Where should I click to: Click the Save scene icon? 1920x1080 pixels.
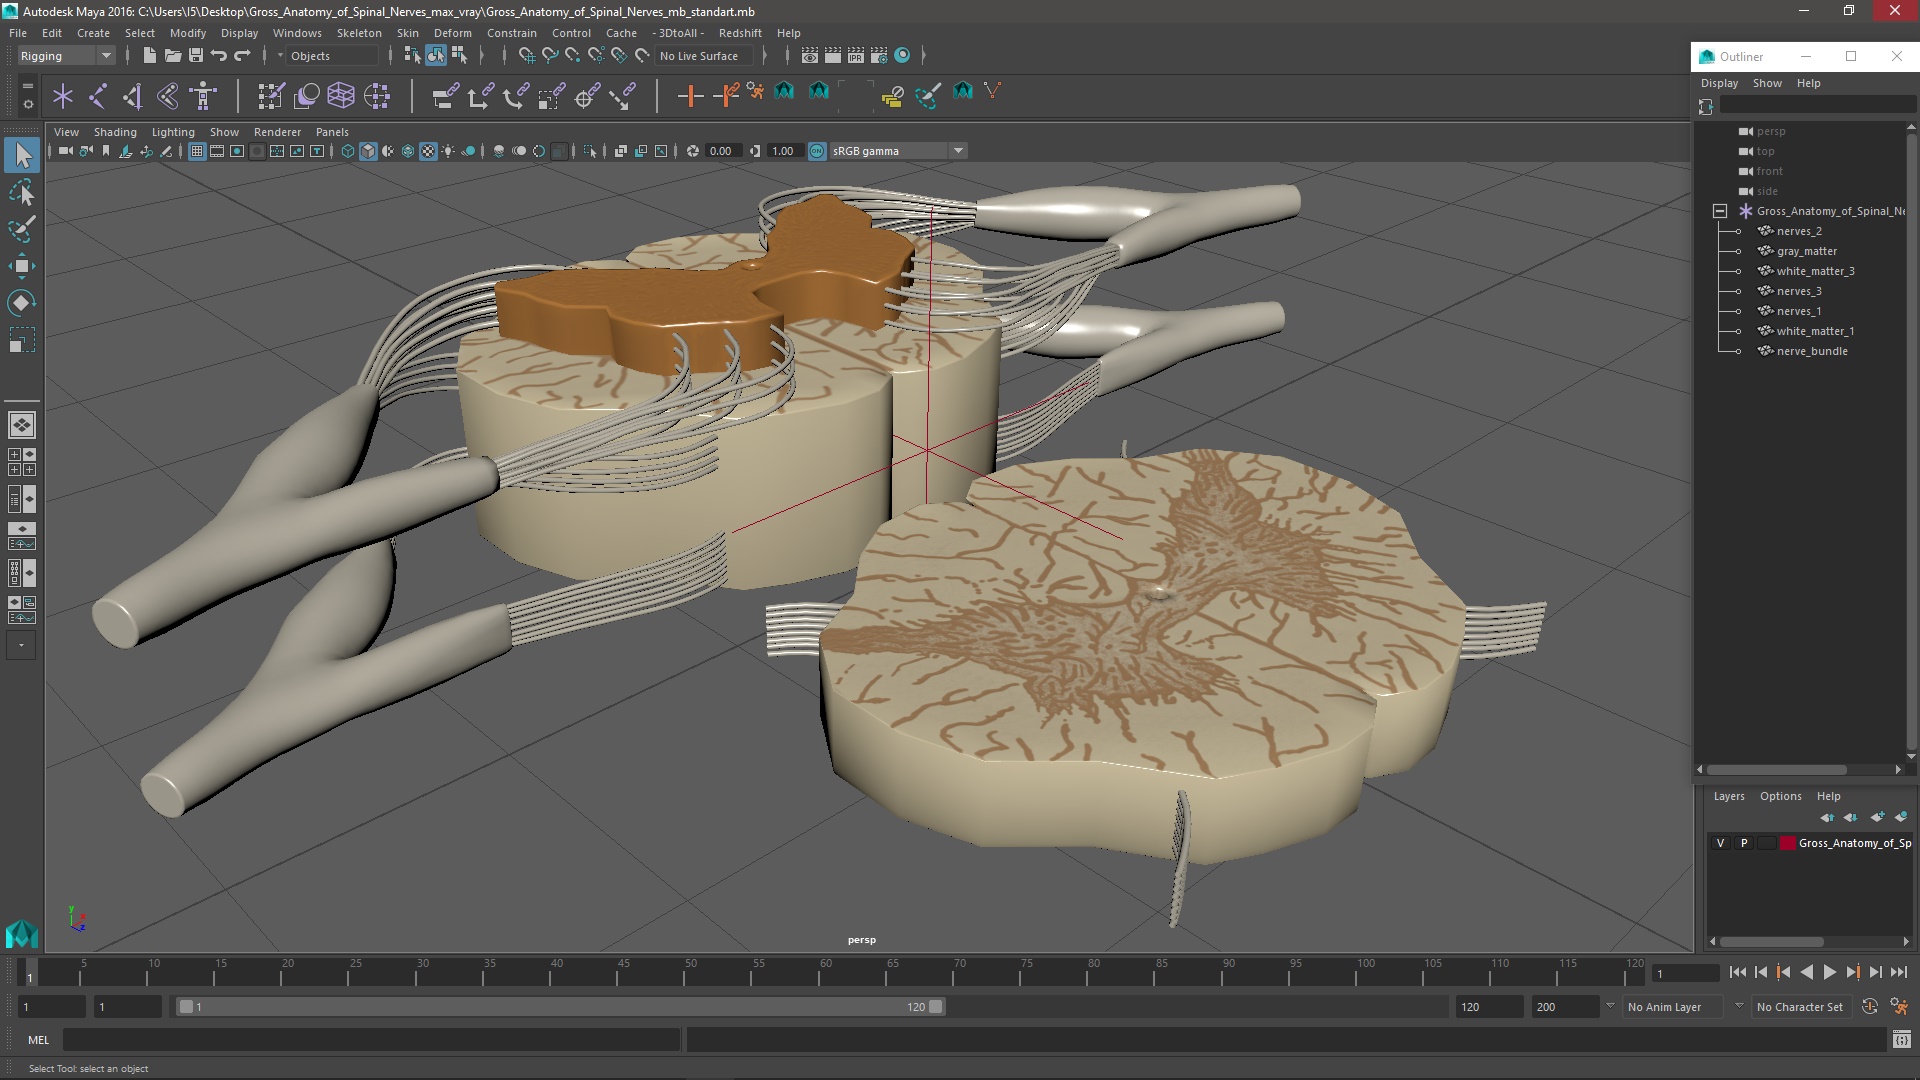[196, 56]
